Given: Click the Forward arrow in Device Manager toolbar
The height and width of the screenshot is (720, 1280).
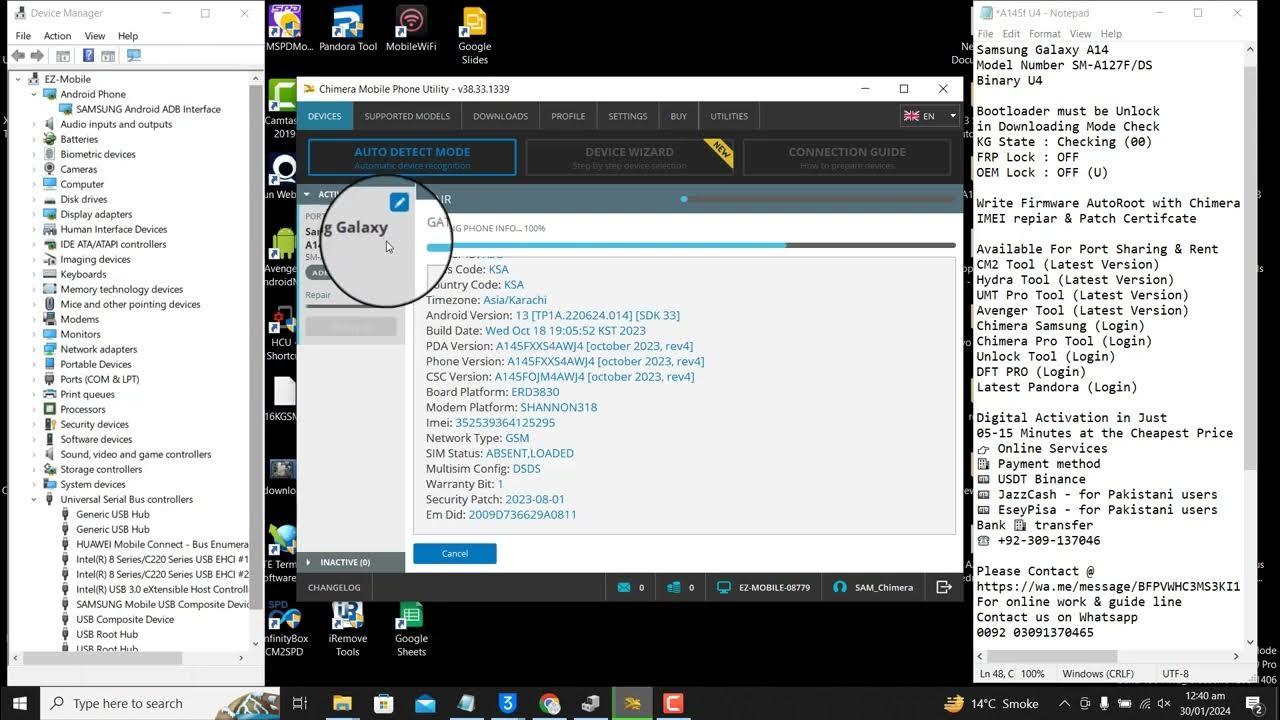Looking at the screenshot, I should [38, 56].
